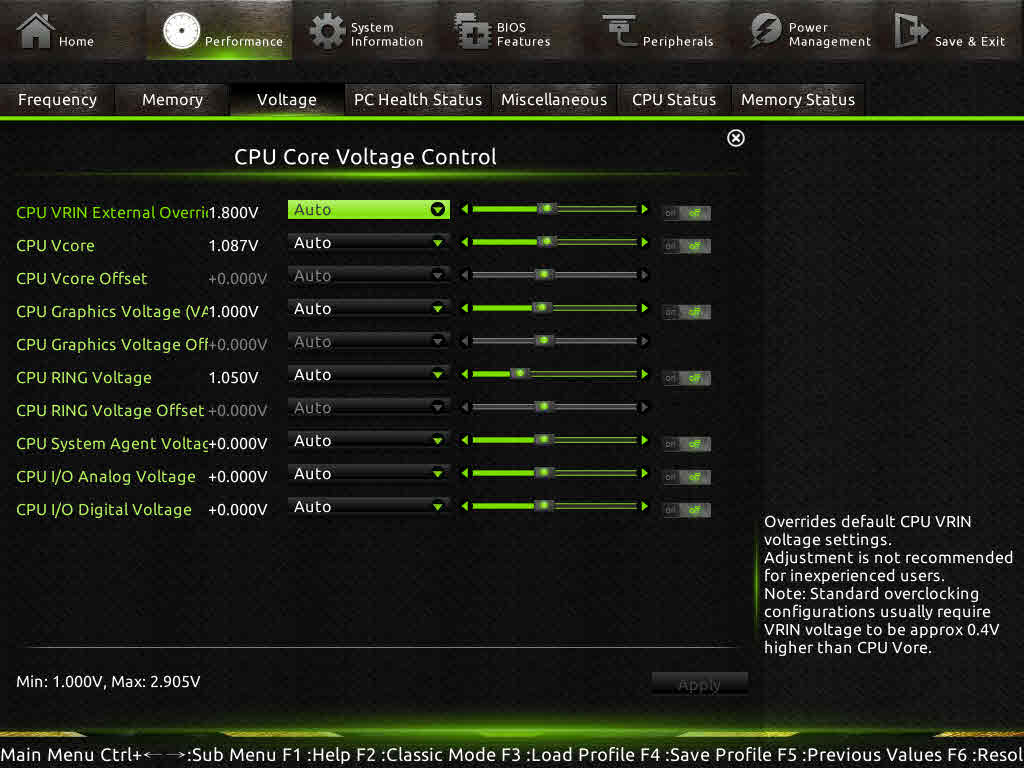Increase CPU I/O Digital Voltage with right arrow
The image size is (1024, 768).
pos(645,506)
